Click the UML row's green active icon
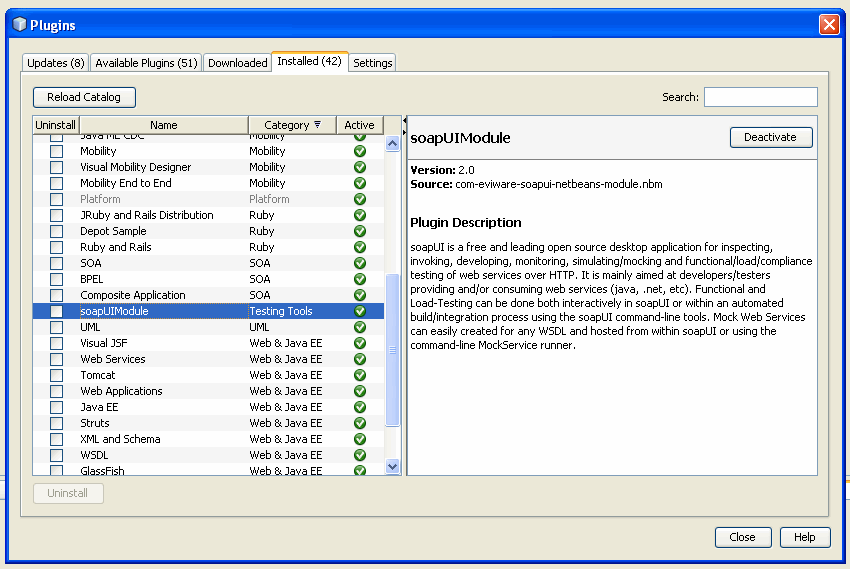The height and width of the screenshot is (569, 850). coord(359,327)
